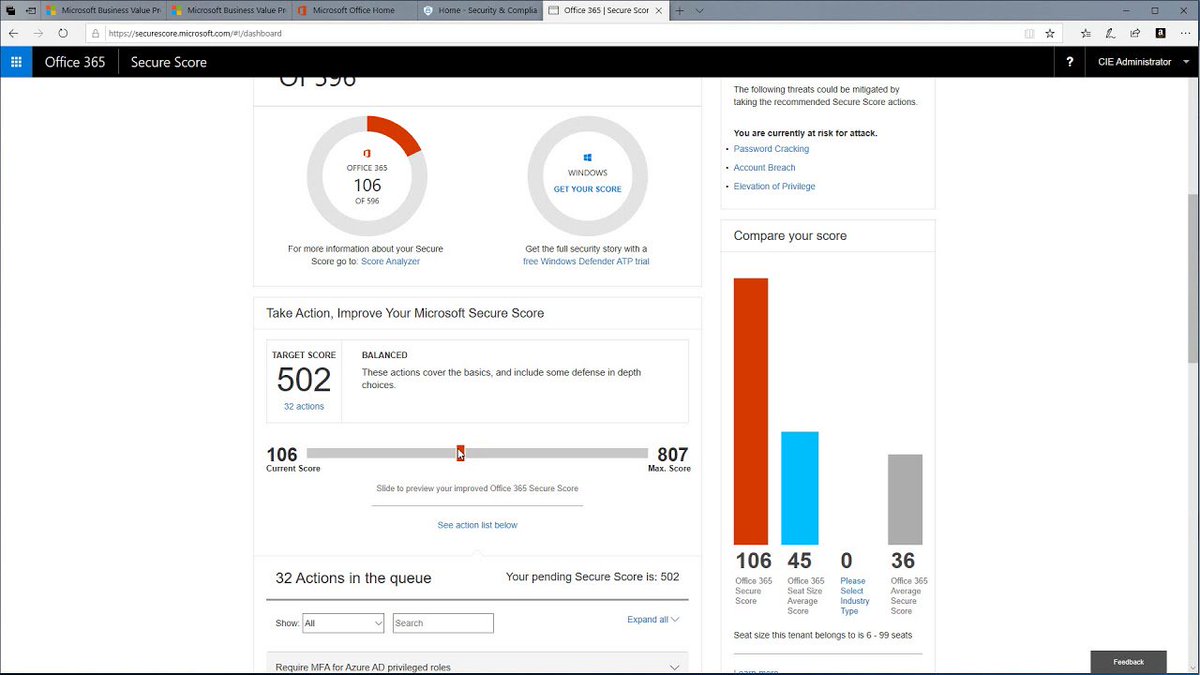Add page to favorites with star icon
This screenshot has width=1200, height=675.
click(1050, 33)
